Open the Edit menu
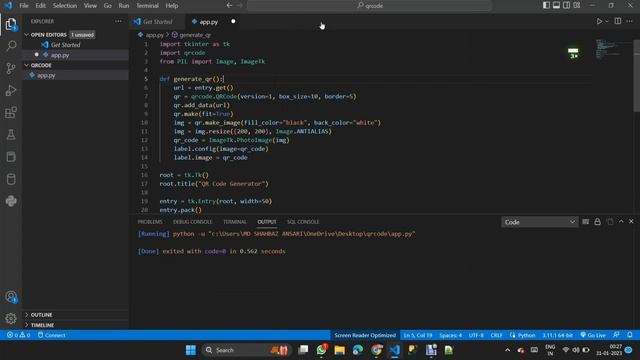 (40, 6)
